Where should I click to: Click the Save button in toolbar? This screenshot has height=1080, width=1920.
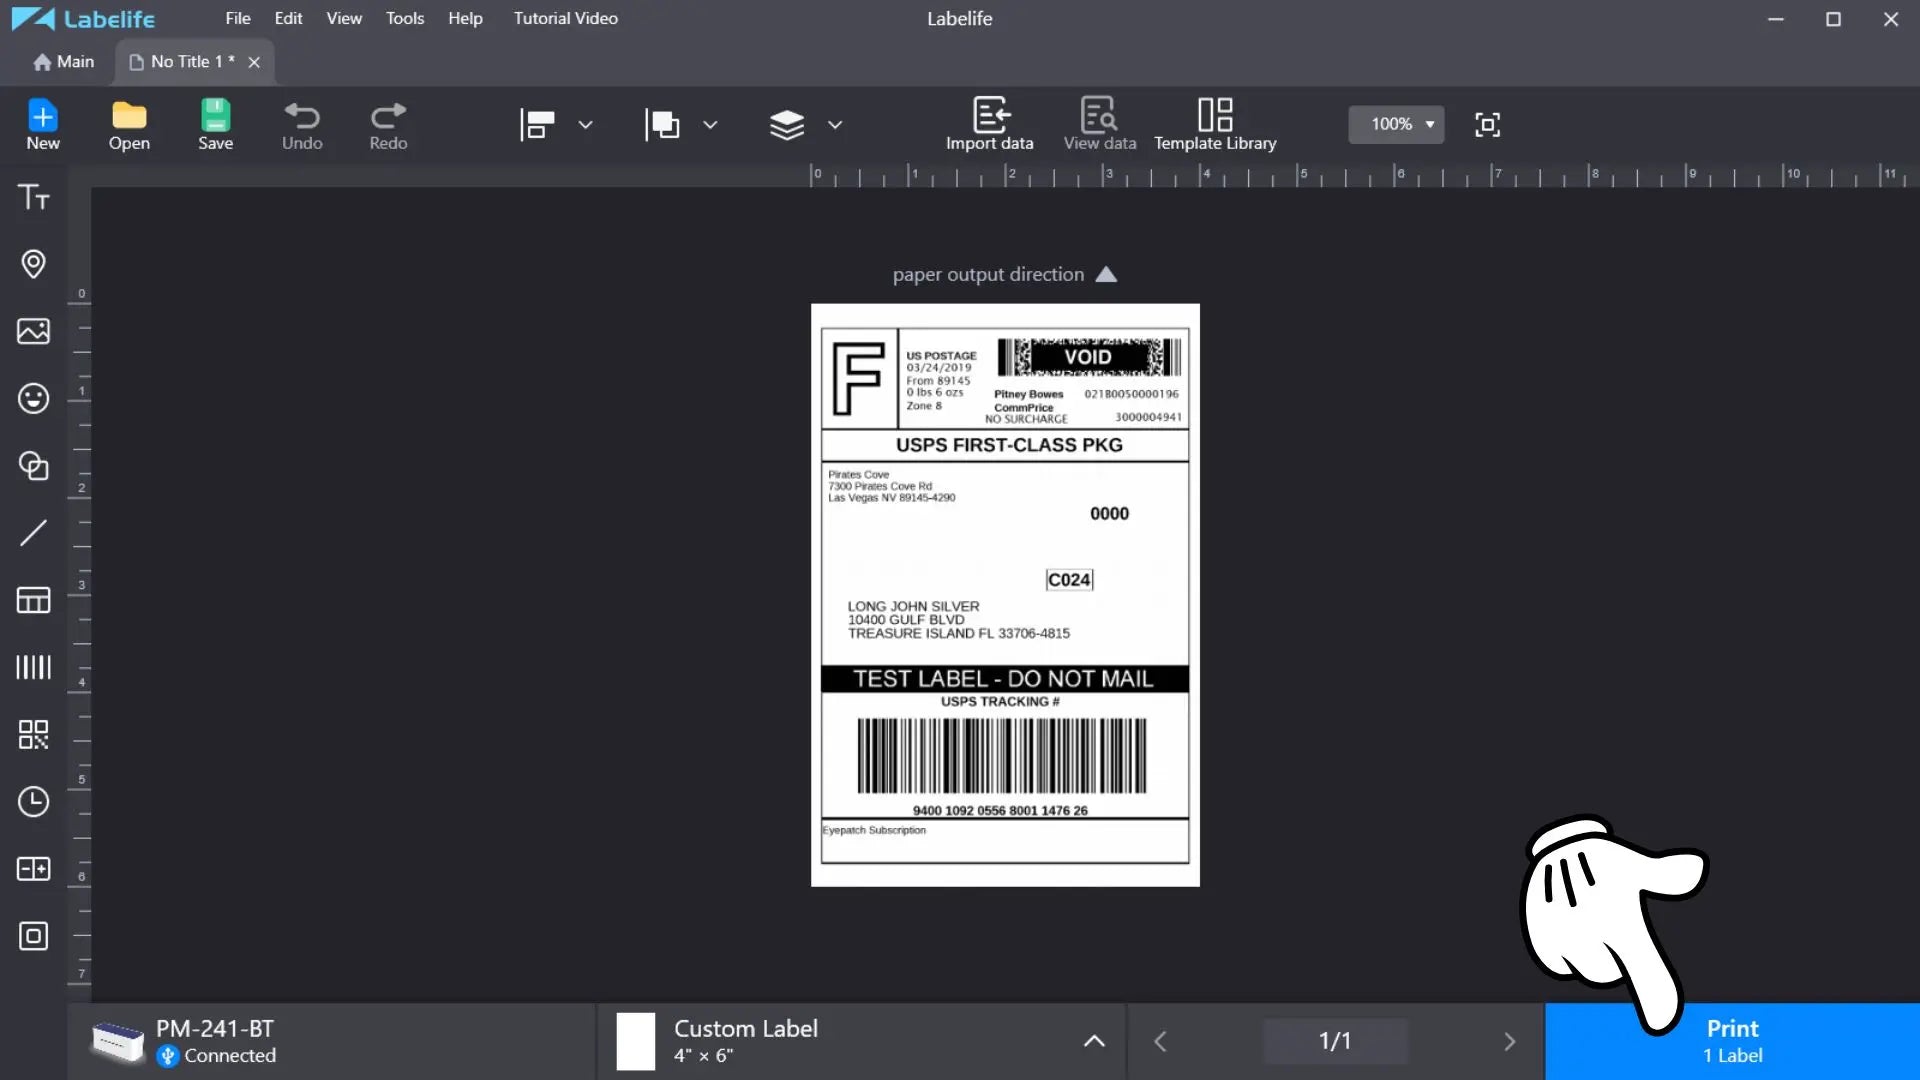click(x=215, y=124)
